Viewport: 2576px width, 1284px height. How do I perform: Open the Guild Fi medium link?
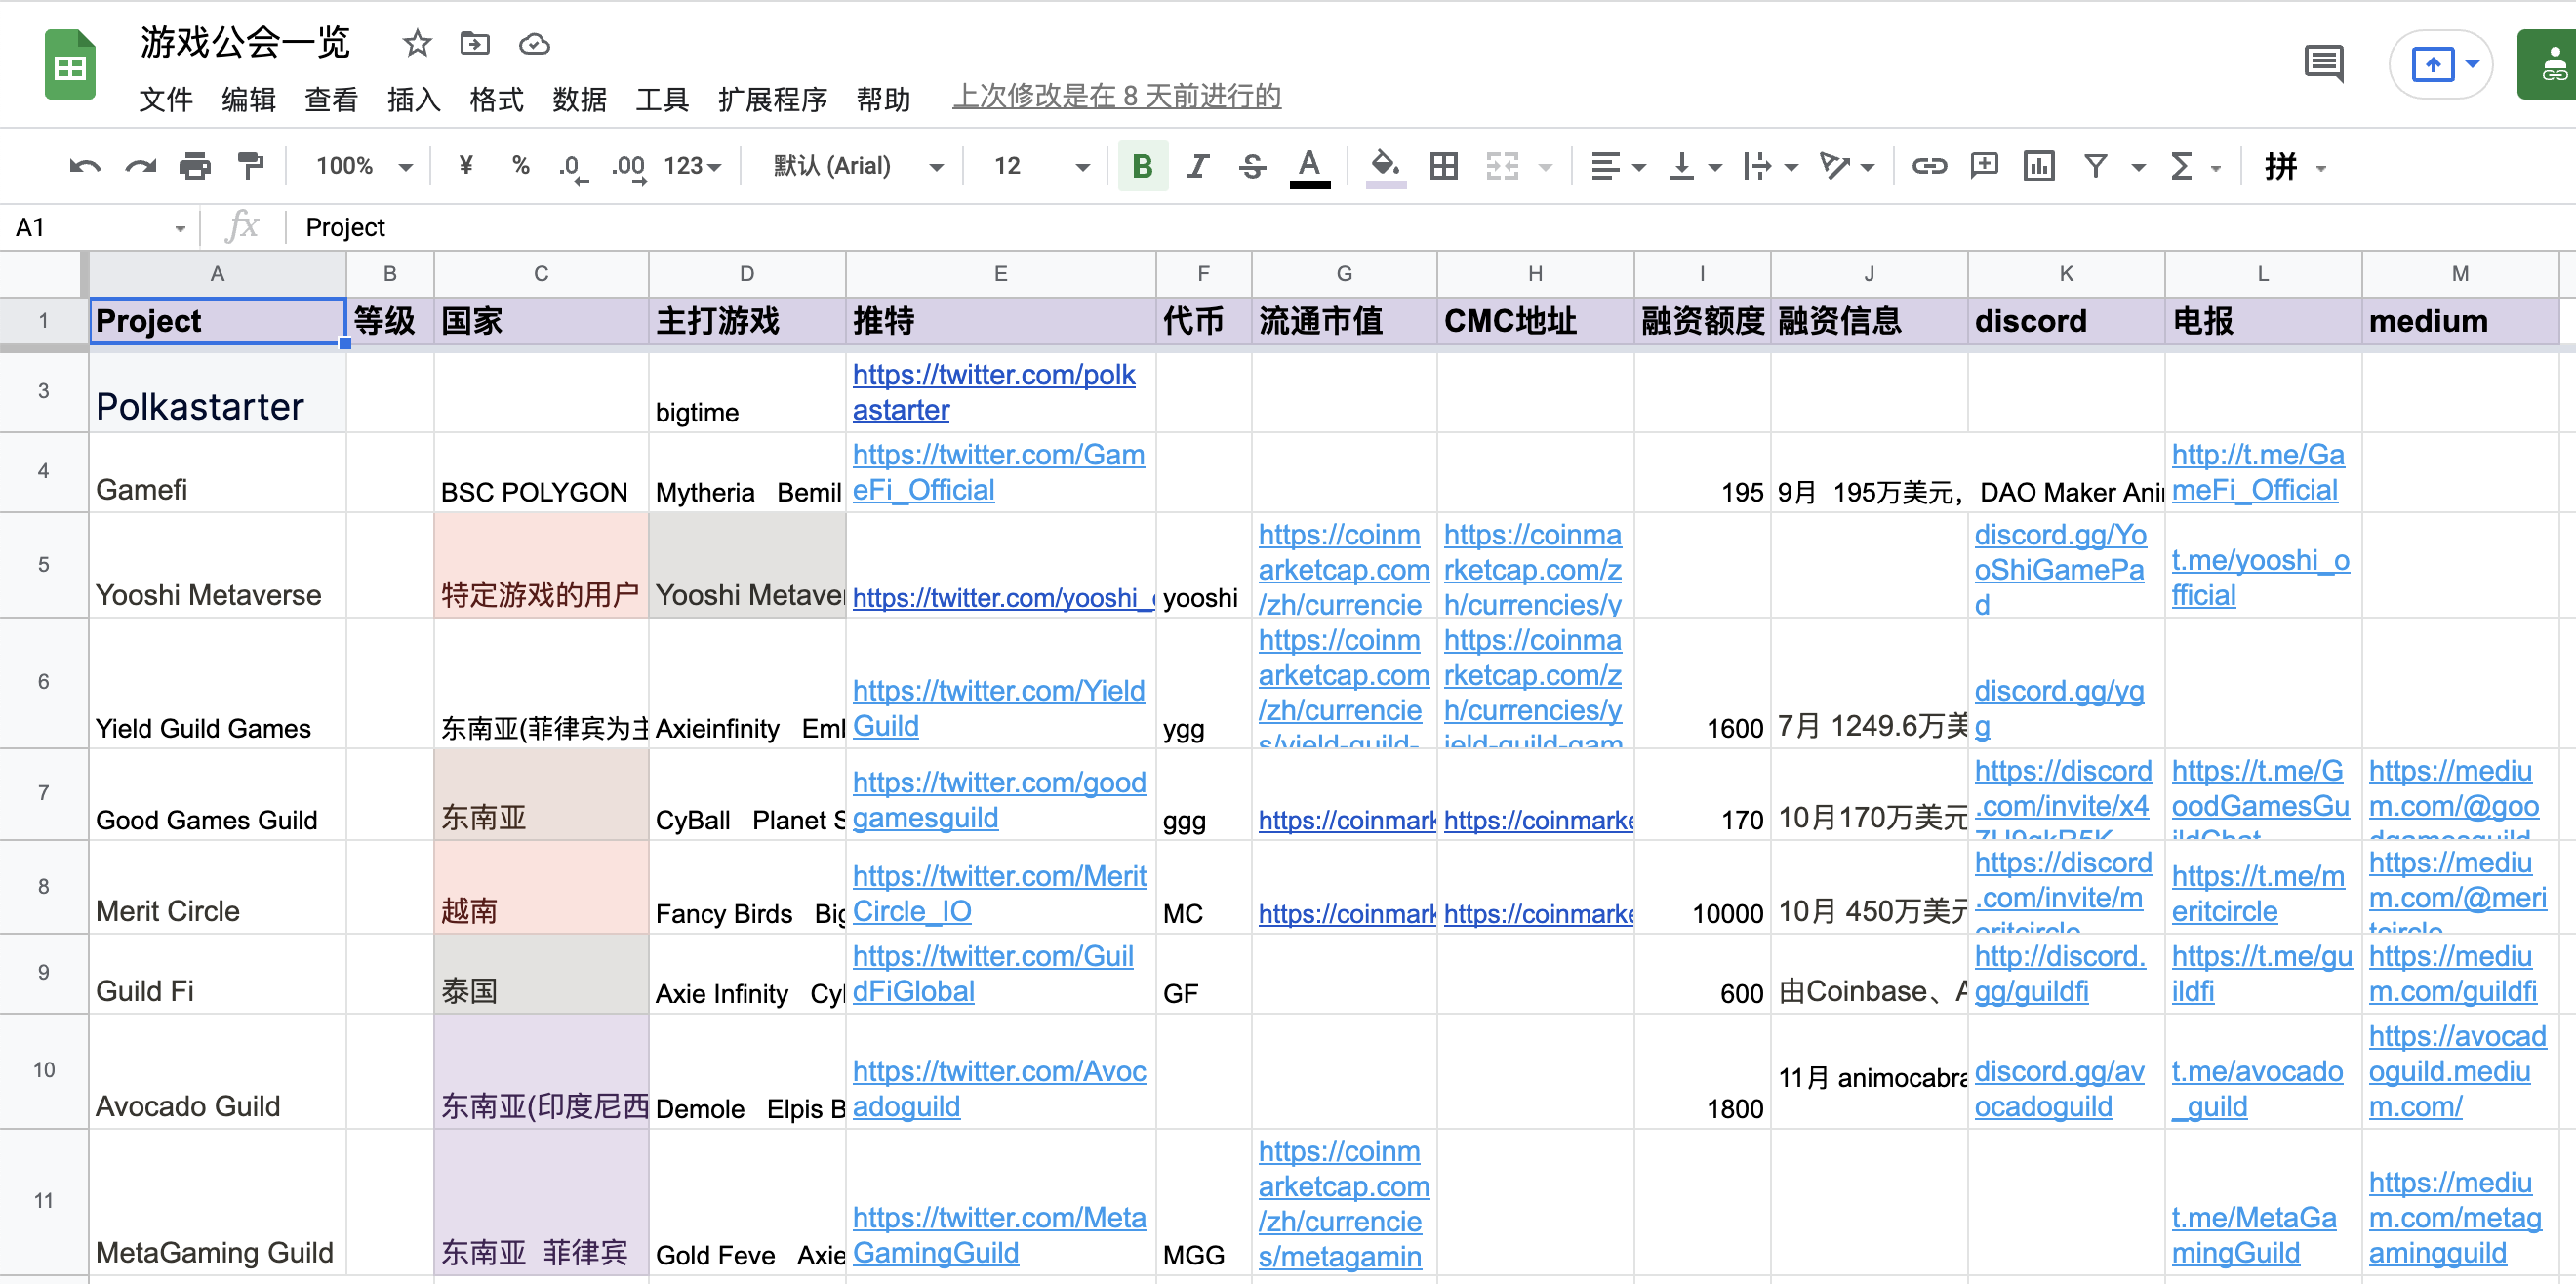(x=2452, y=973)
